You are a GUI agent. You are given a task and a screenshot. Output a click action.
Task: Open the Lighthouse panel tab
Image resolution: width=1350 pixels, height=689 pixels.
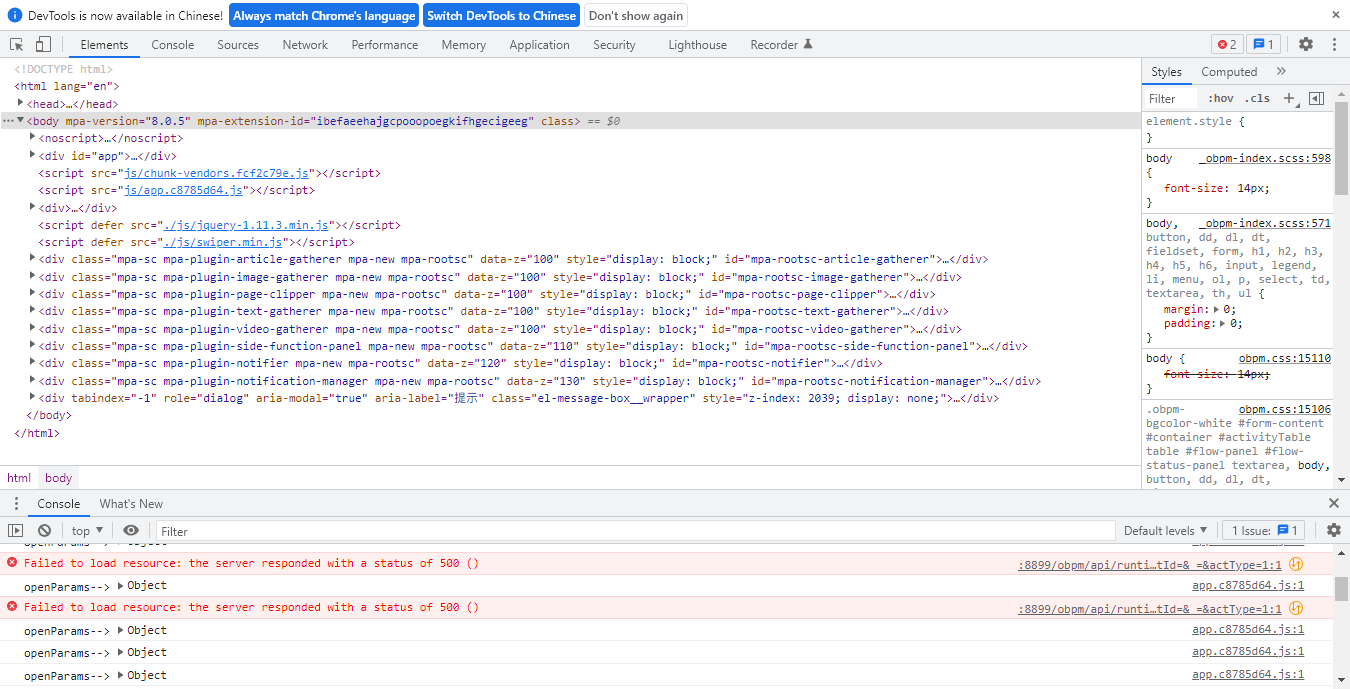[698, 45]
